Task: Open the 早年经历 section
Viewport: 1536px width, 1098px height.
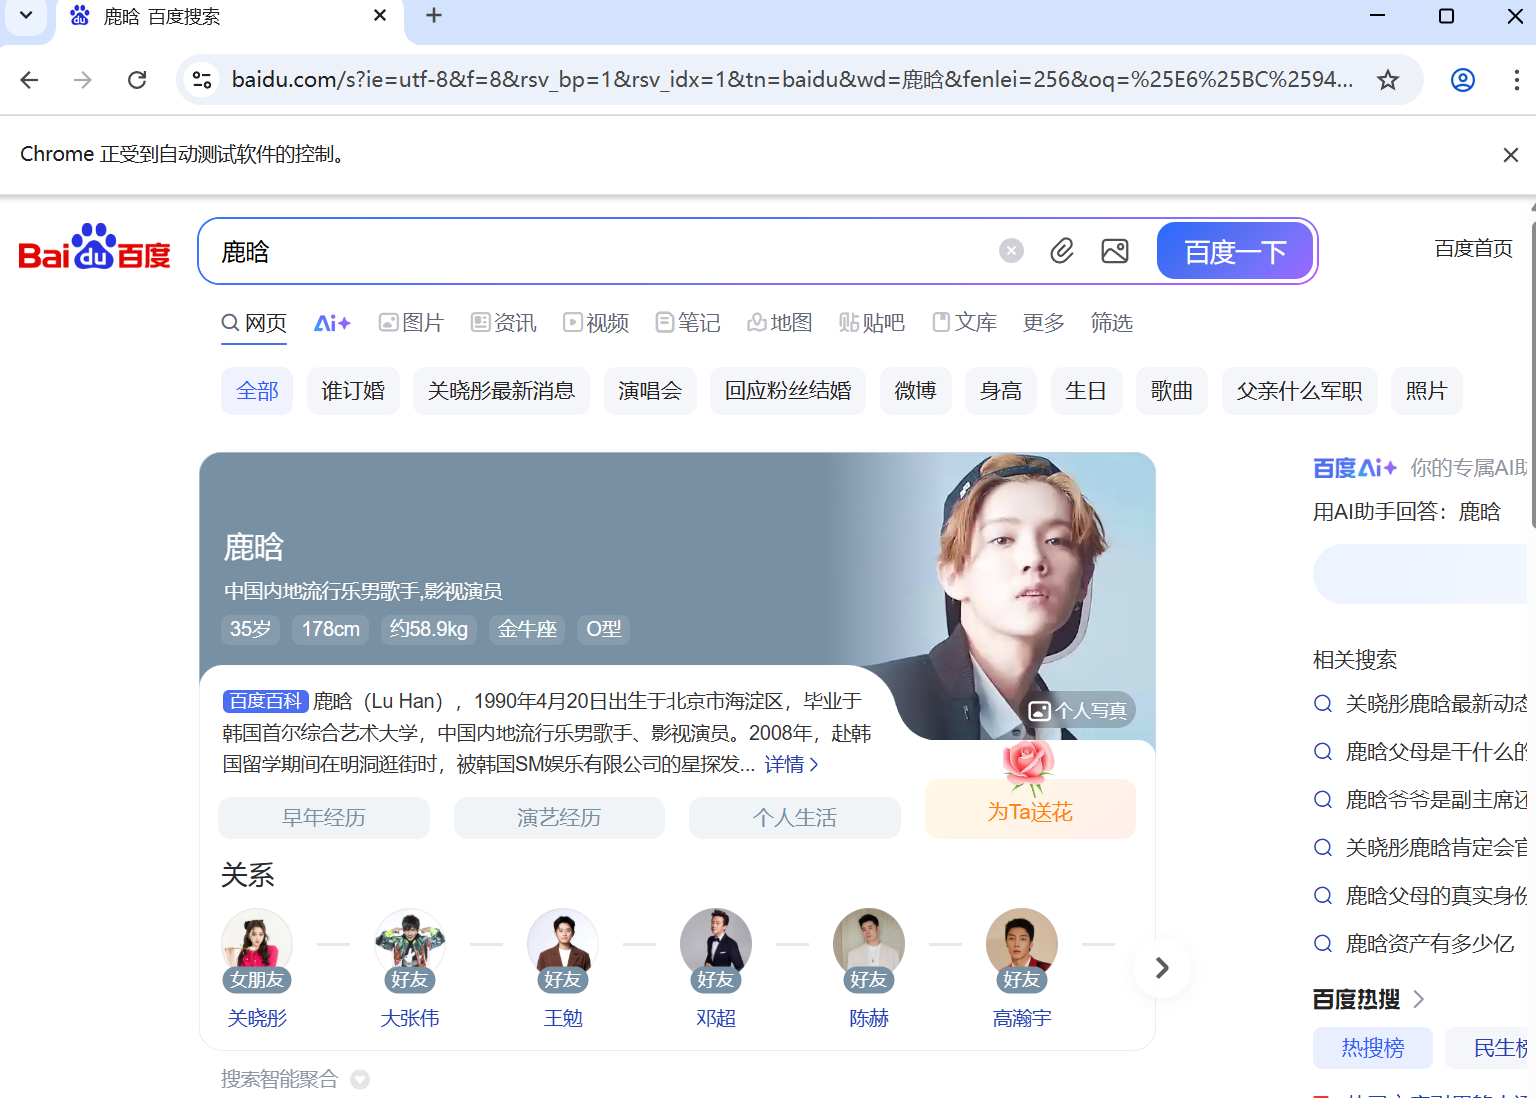Action: pyautogui.click(x=324, y=818)
